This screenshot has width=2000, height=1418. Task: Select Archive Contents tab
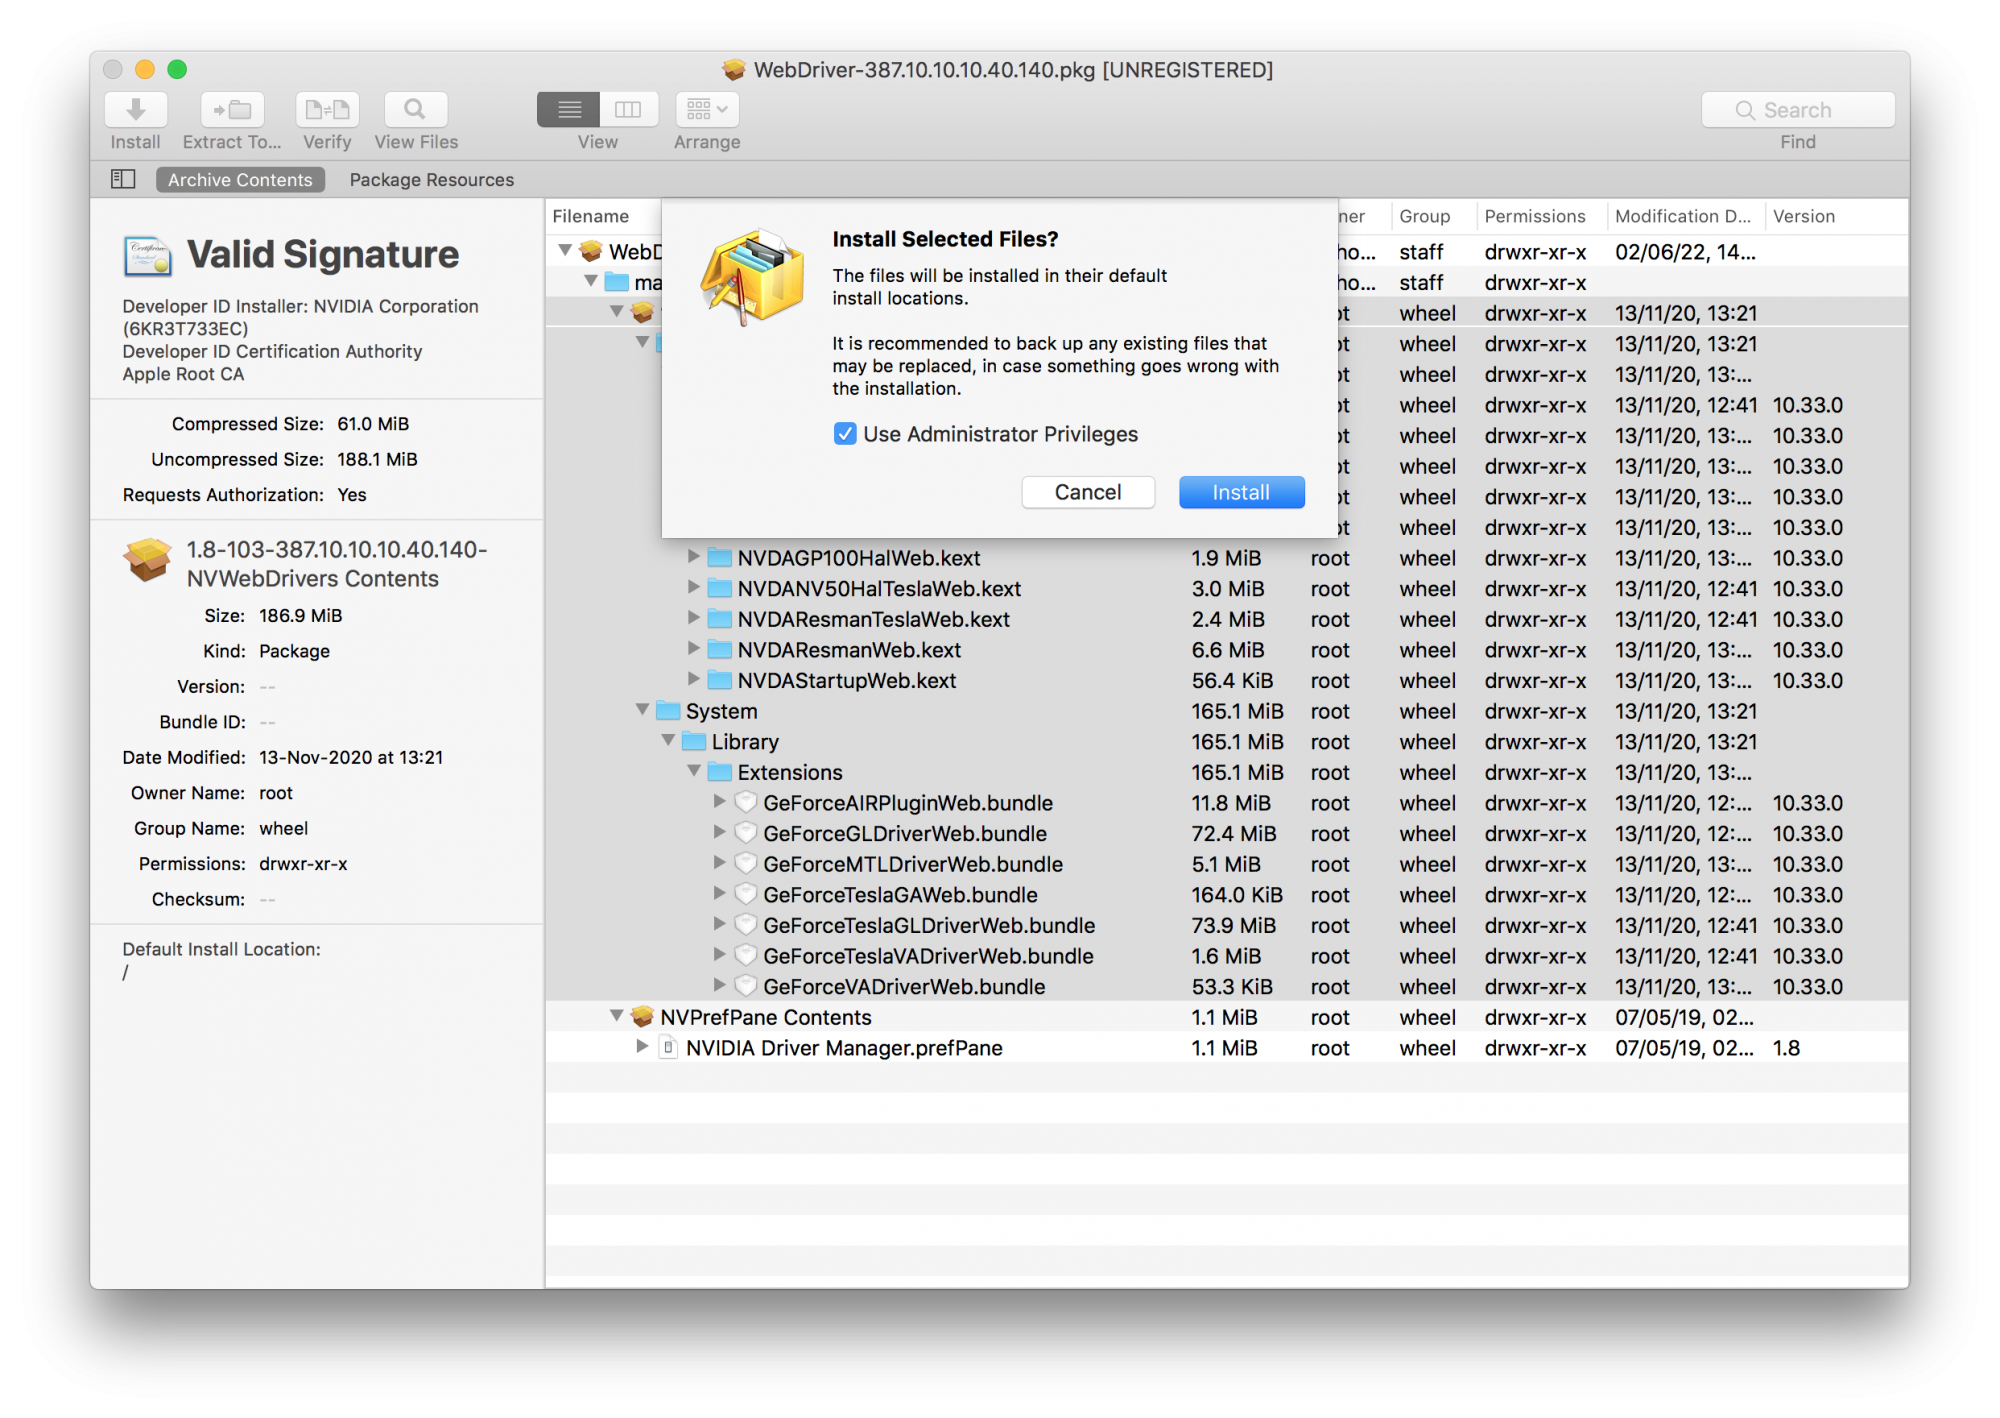click(240, 180)
